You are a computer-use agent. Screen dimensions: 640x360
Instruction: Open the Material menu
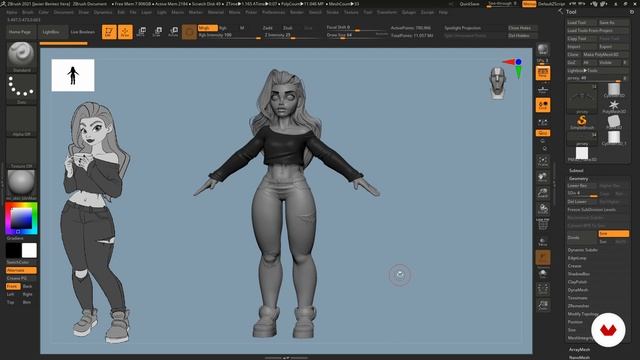coord(216,13)
